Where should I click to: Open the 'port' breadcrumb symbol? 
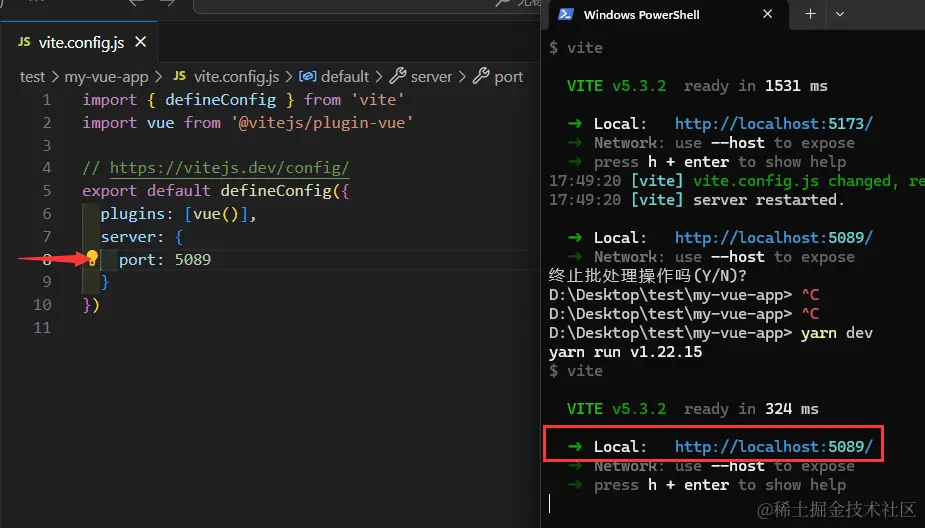tap(509, 77)
